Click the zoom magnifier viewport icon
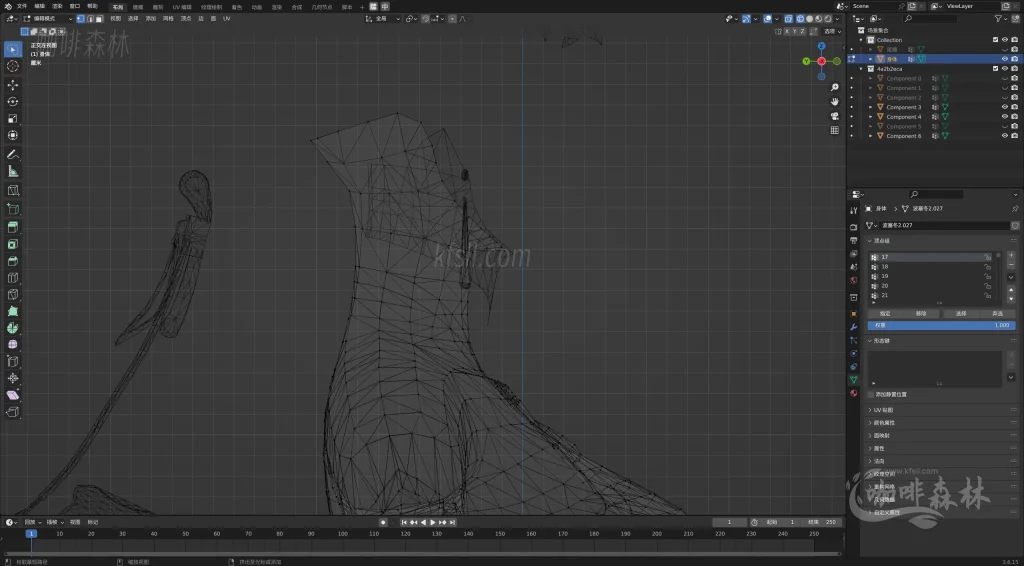This screenshot has height=566, width=1024. (835, 87)
